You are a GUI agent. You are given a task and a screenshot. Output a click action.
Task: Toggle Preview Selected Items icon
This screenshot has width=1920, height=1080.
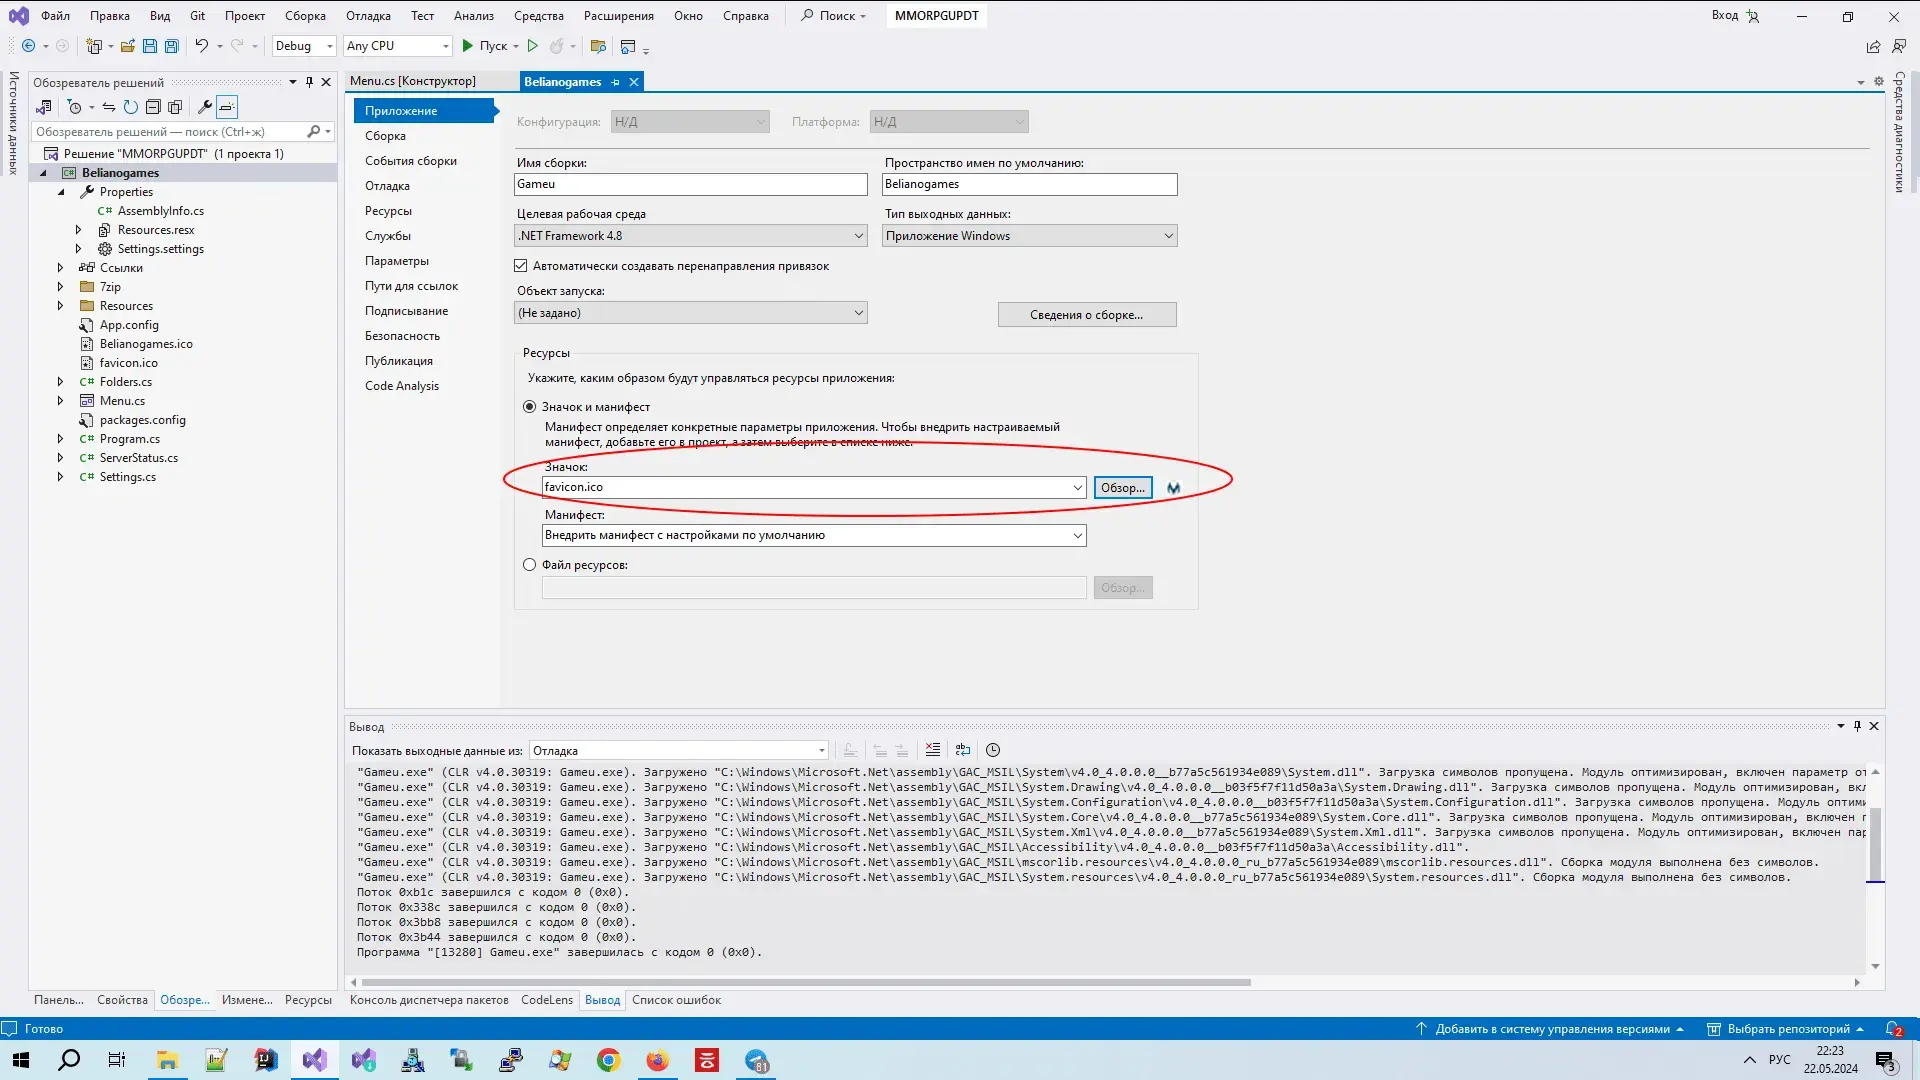click(x=227, y=107)
